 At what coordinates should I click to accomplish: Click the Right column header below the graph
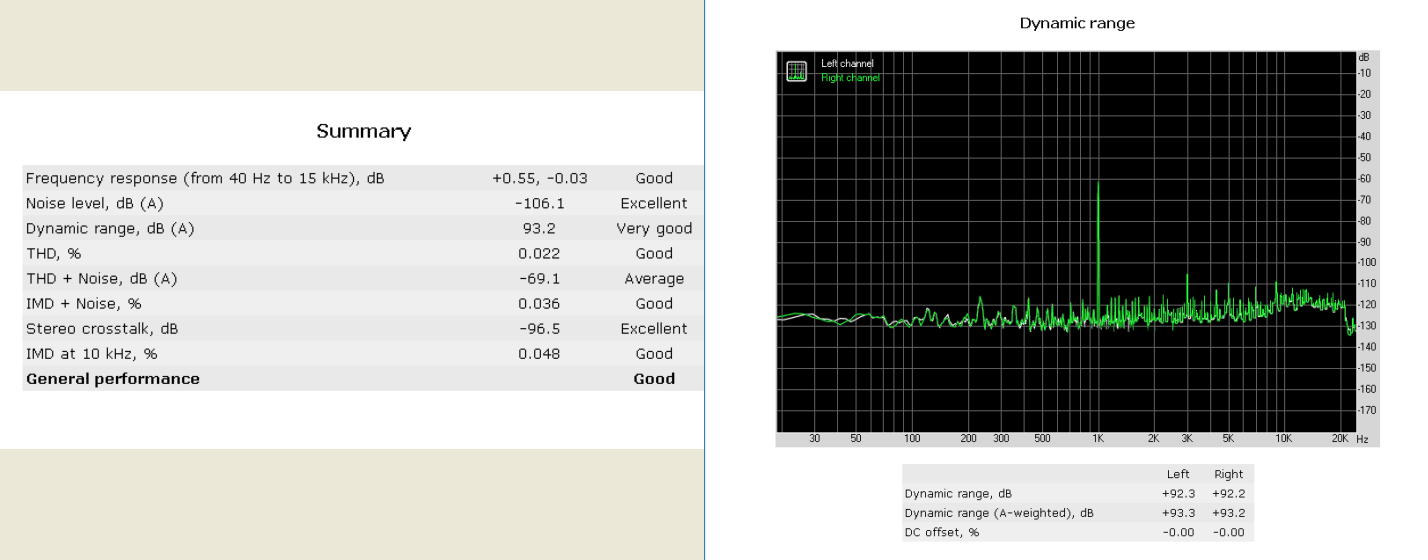(x=1228, y=475)
